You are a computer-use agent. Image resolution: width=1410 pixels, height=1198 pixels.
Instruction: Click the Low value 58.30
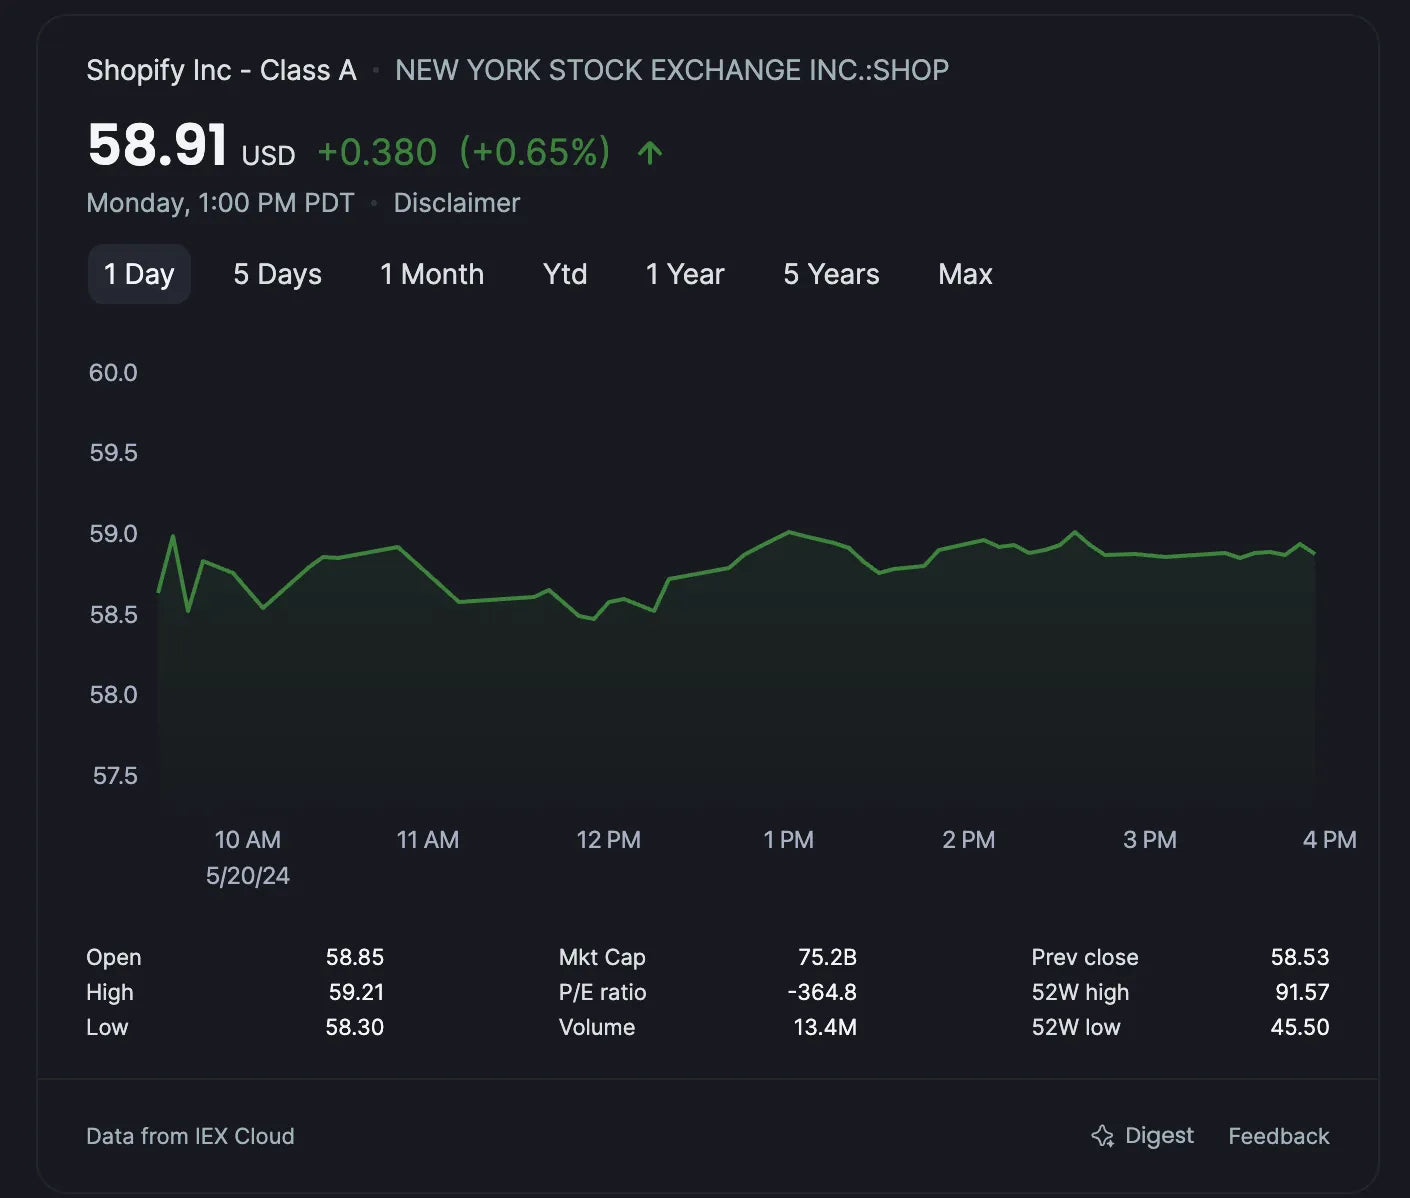coord(355,1027)
